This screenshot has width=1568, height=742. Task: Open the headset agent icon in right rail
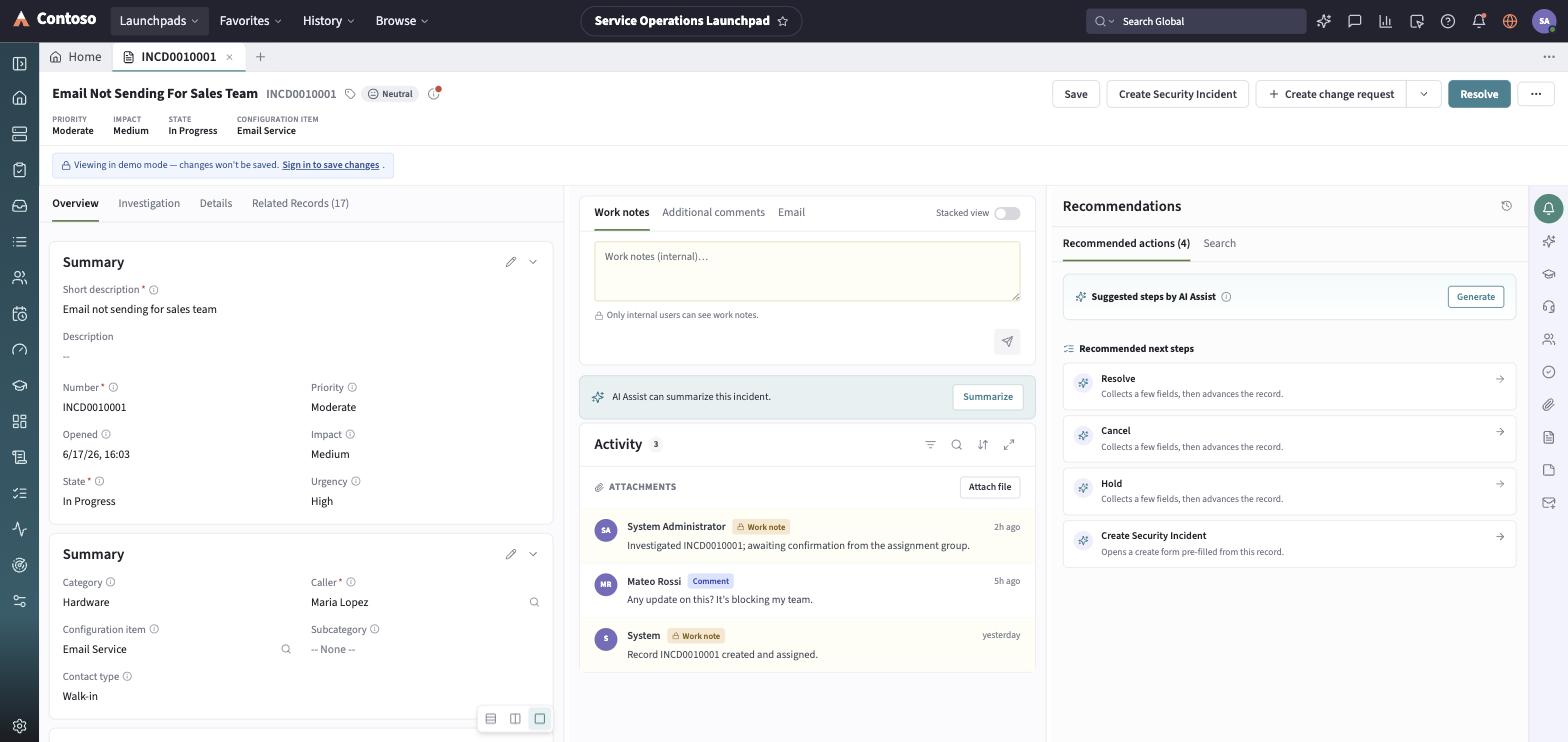[1548, 307]
